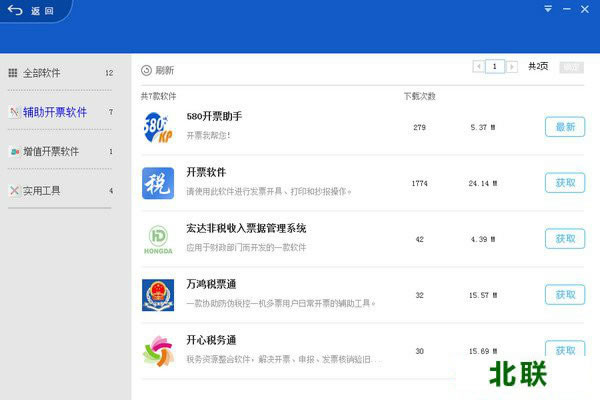Click the colorful 开心税务通 icon
This screenshot has height=400, width=600.
[158, 350]
